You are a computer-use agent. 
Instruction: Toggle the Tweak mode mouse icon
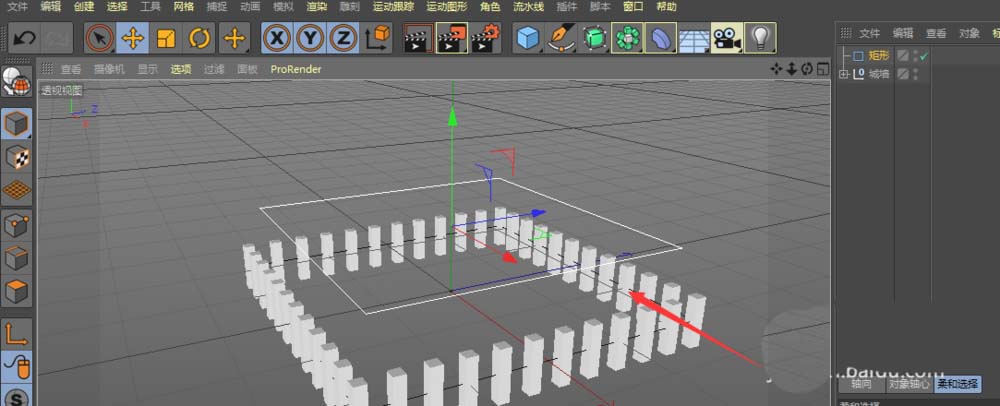point(17,367)
